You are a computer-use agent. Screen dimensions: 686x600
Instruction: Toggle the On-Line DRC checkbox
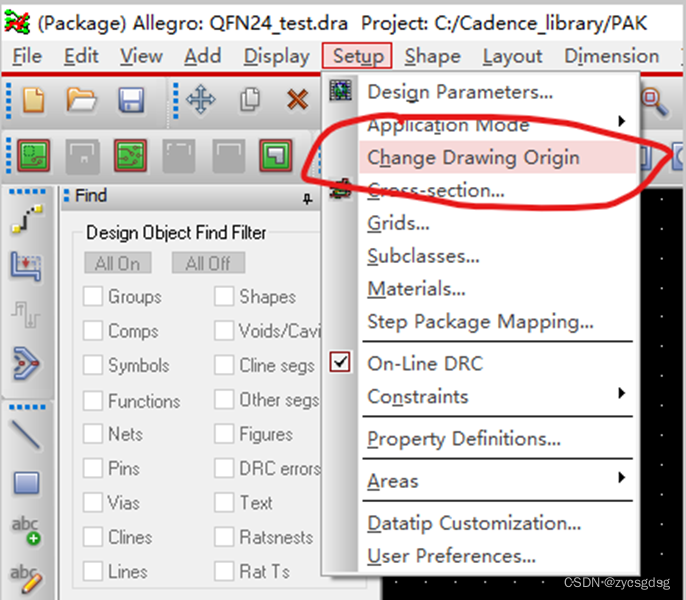coord(341,363)
